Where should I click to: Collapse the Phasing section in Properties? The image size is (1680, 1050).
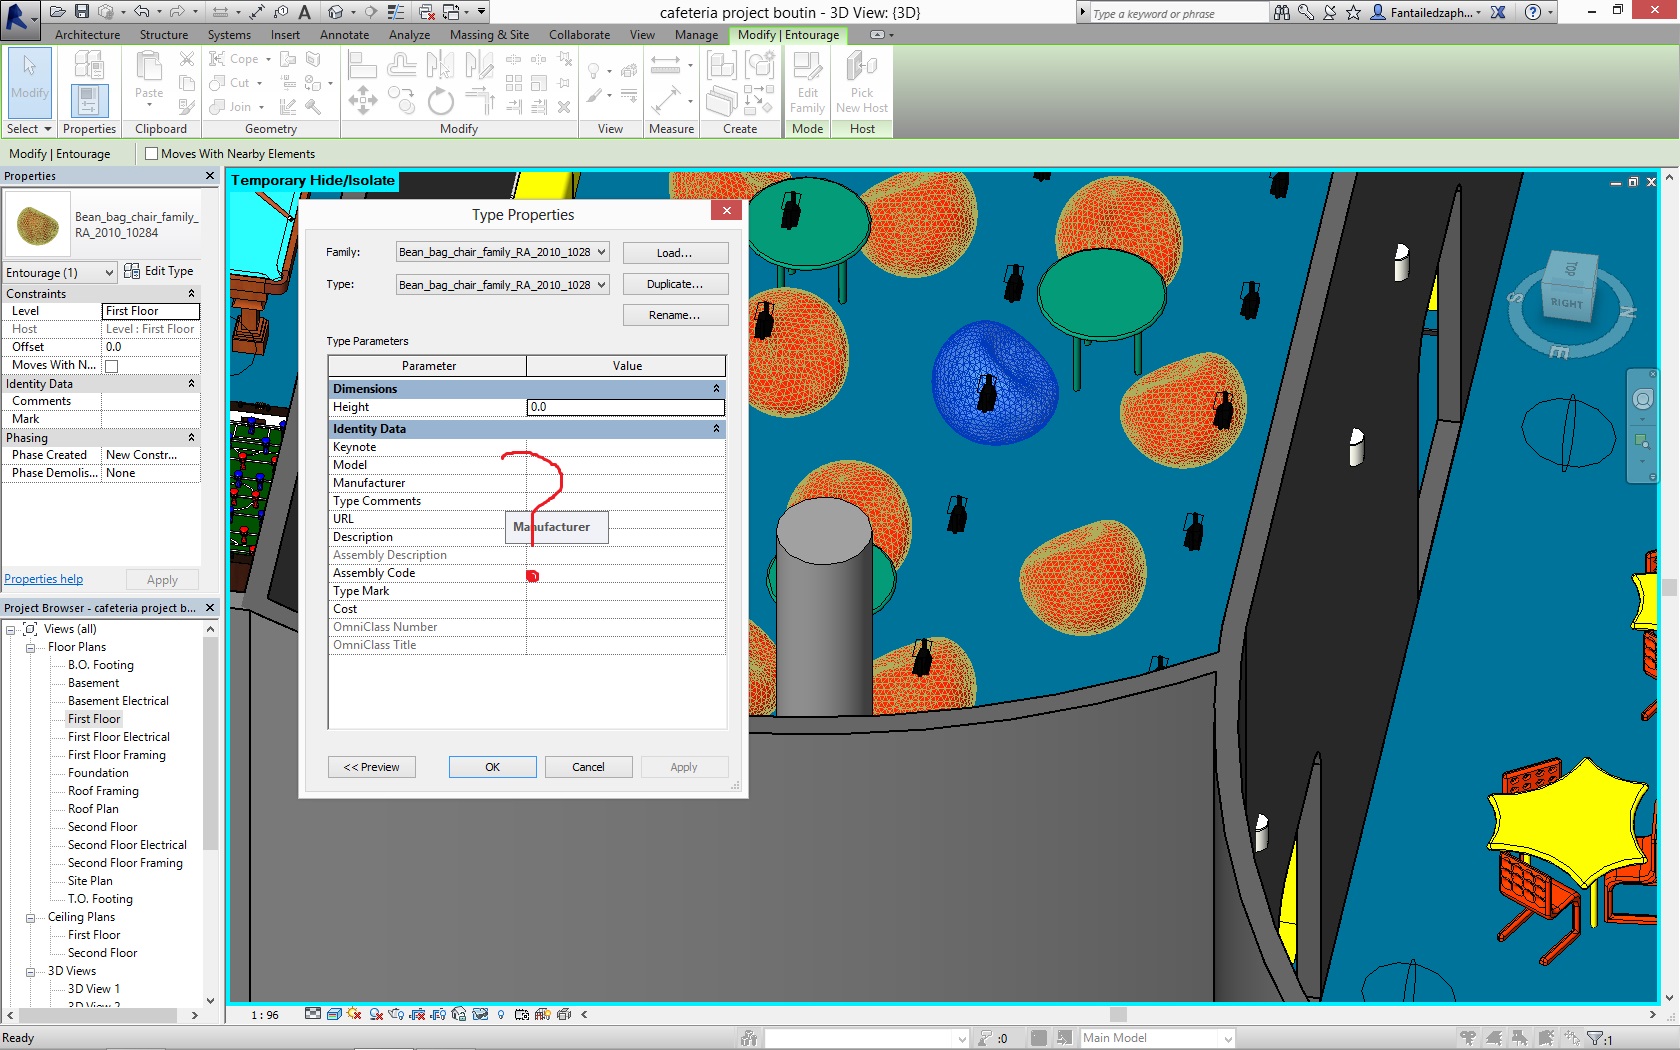(x=191, y=438)
